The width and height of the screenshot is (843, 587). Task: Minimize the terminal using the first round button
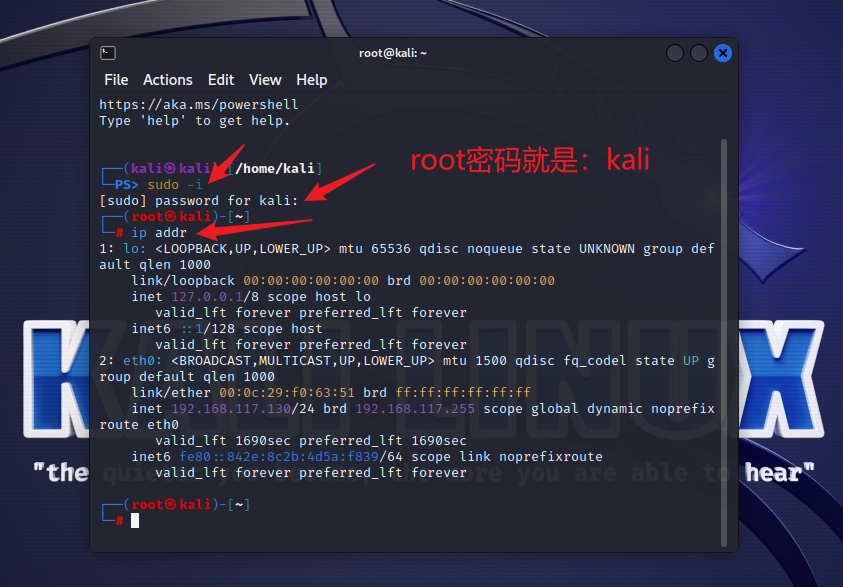point(675,53)
